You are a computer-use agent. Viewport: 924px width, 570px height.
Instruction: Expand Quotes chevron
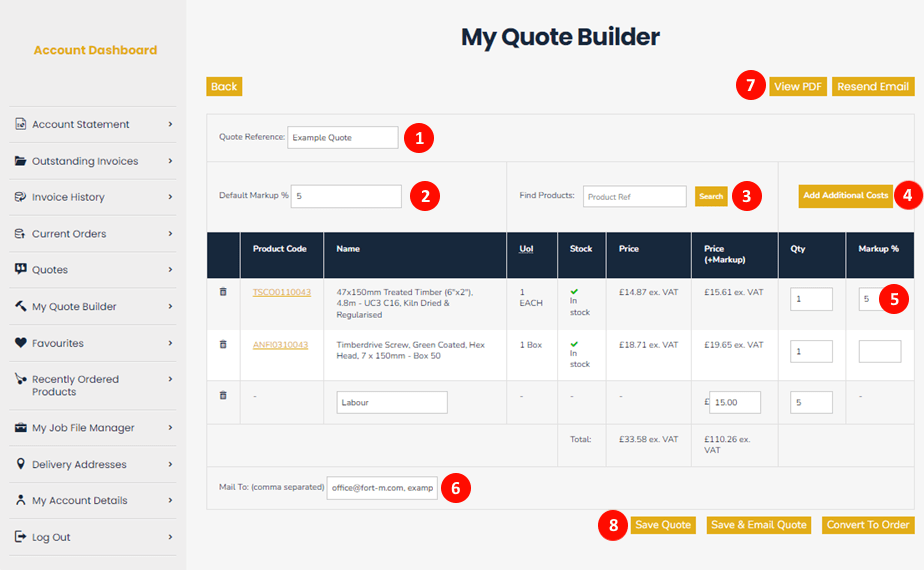point(170,269)
